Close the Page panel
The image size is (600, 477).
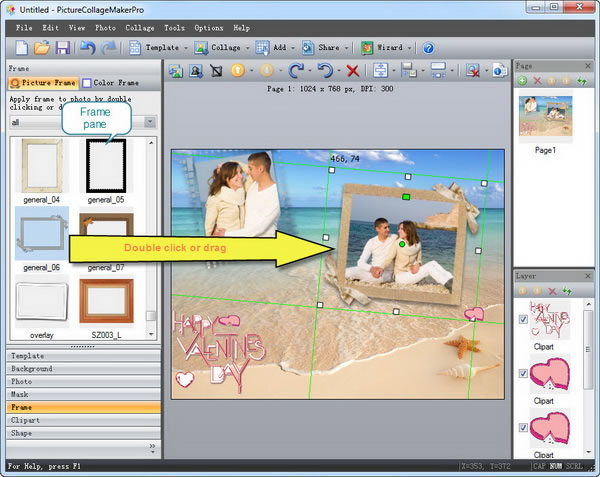[x=588, y=66]
